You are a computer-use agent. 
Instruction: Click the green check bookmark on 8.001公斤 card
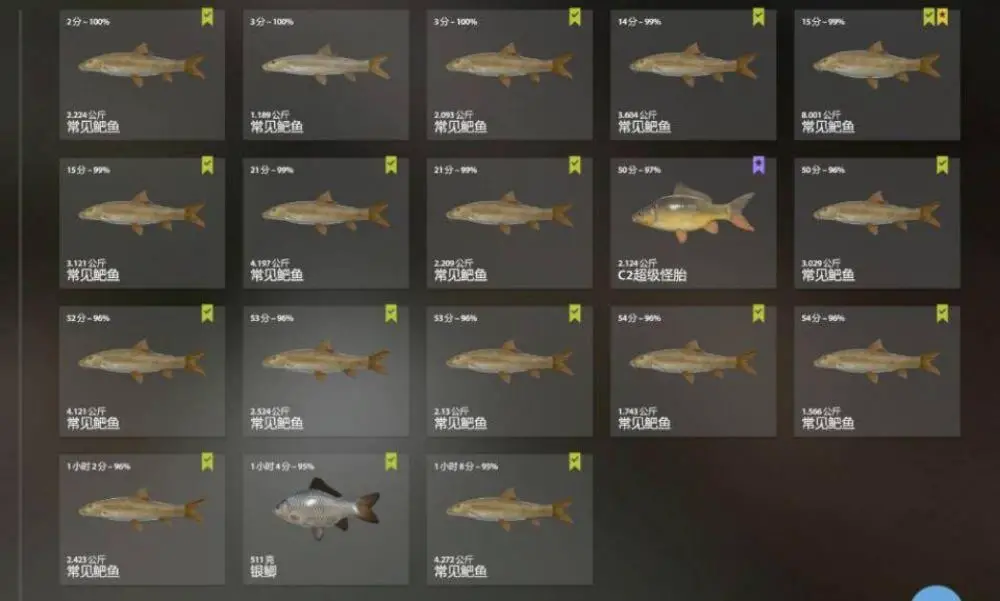pos(929,17)
